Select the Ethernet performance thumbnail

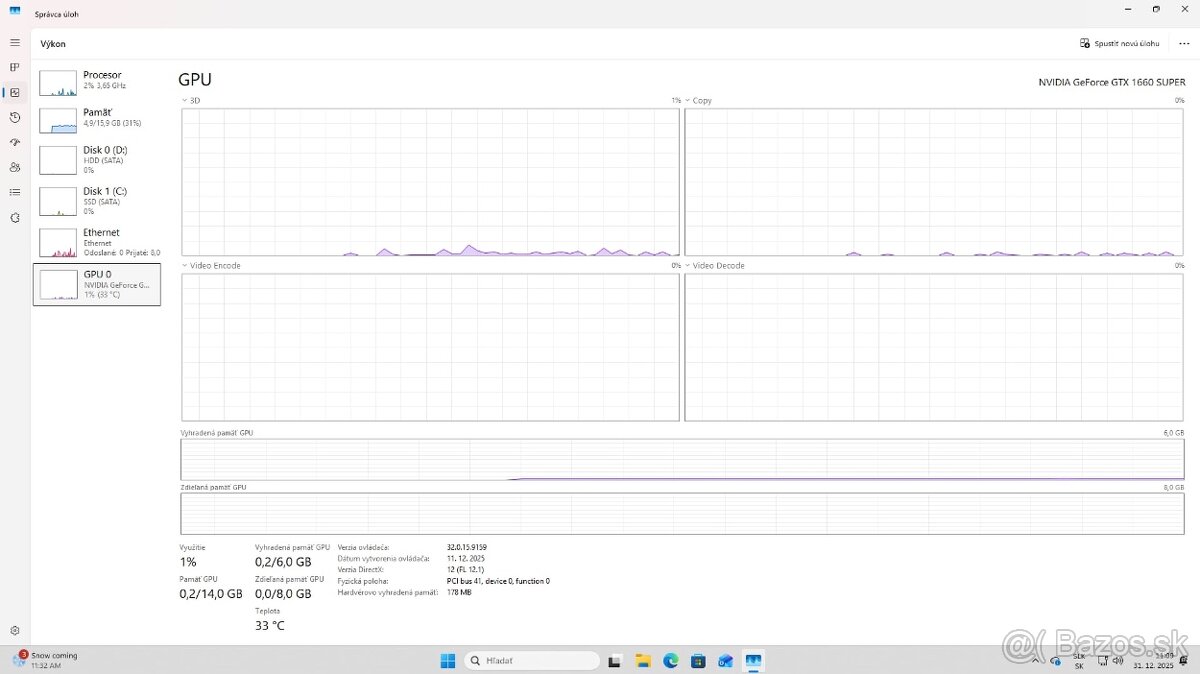(x=97, y=241)
